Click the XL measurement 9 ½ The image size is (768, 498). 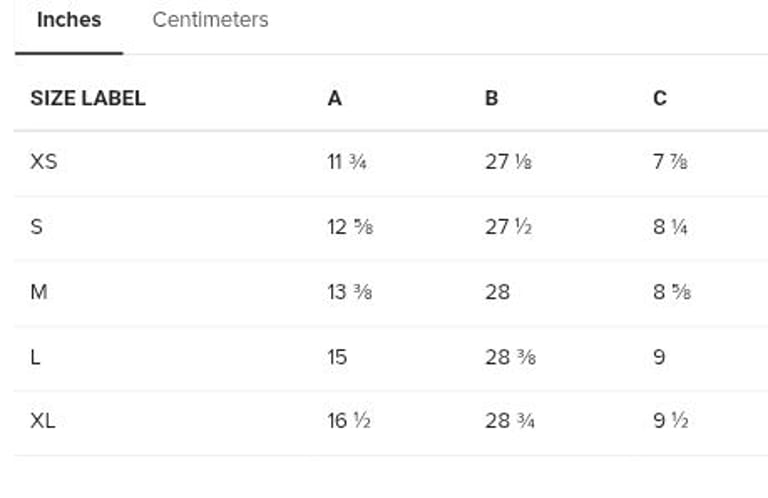pos(670,421)
